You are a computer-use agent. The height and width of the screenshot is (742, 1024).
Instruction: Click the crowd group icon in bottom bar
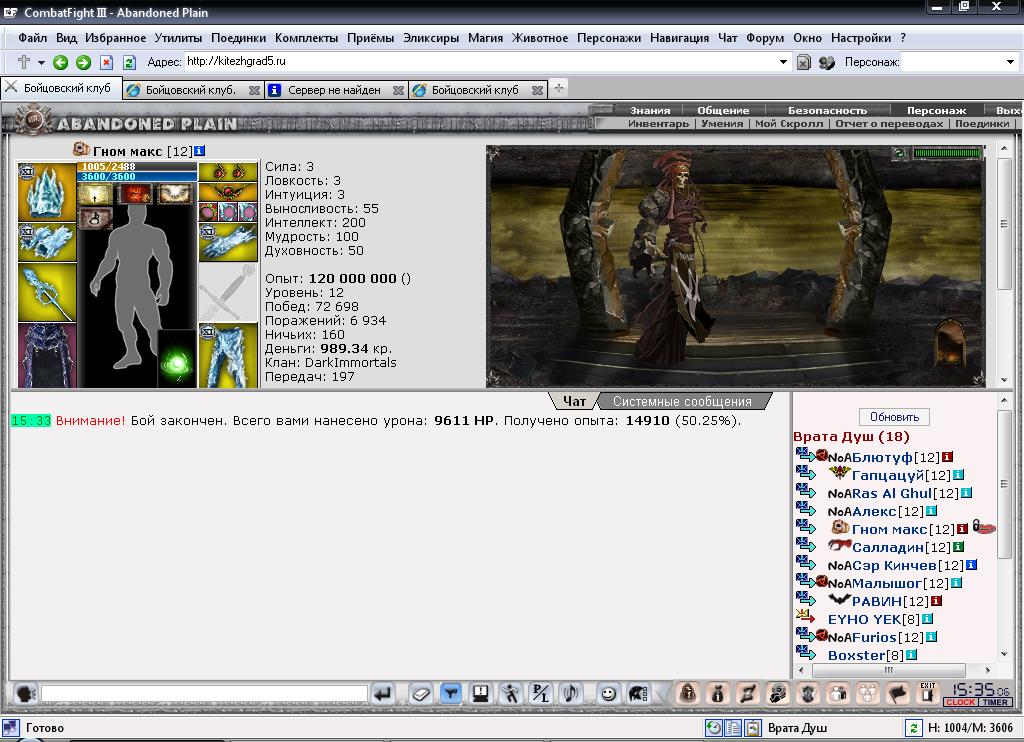[x=868, y=693]
